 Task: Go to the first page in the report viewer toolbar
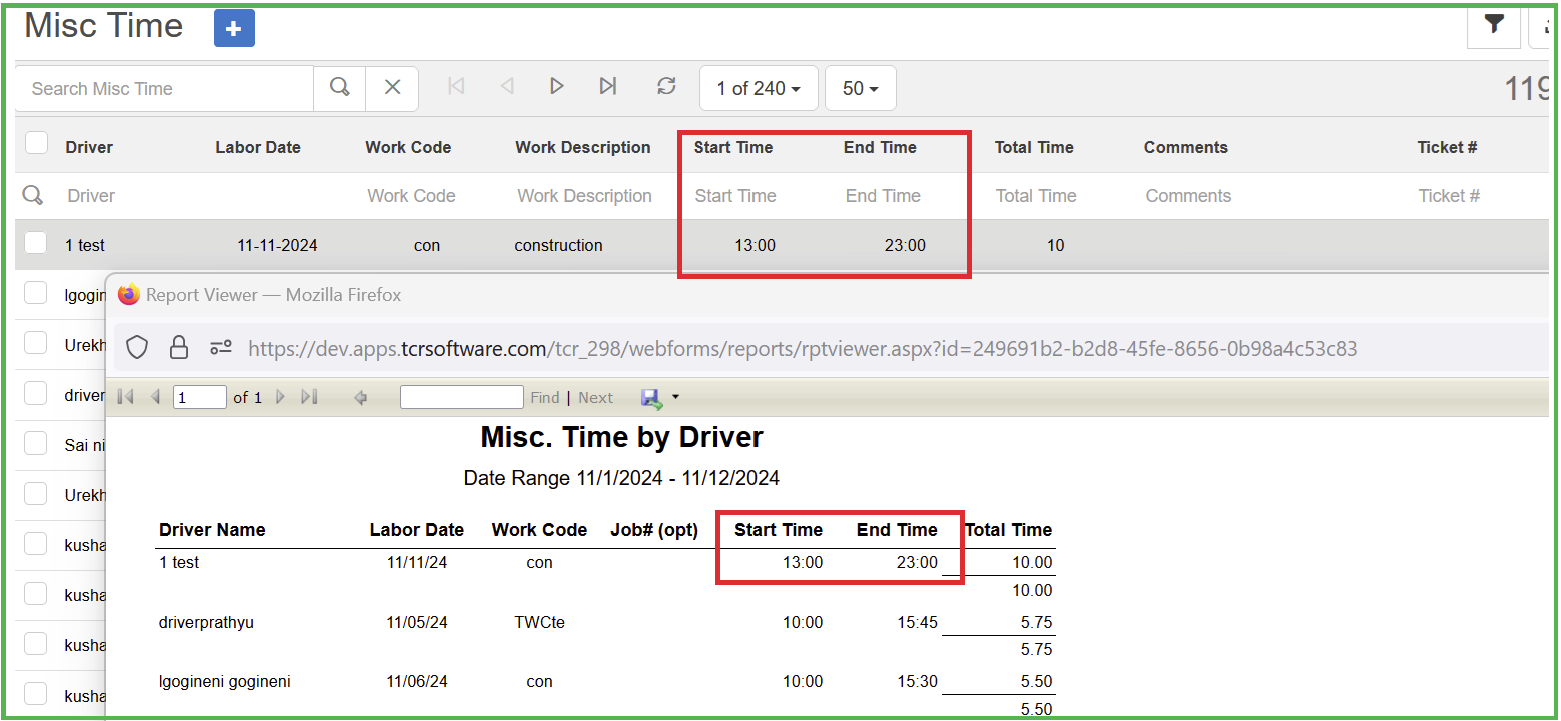click(x=125, y=397)
